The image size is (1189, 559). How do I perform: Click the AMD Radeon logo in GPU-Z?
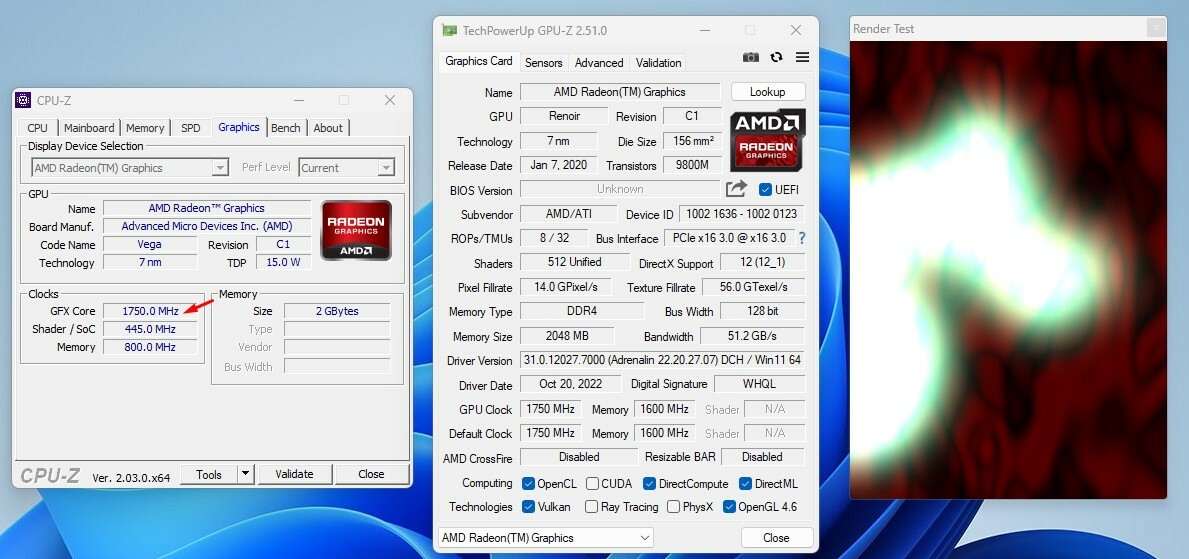pos(767,140)
